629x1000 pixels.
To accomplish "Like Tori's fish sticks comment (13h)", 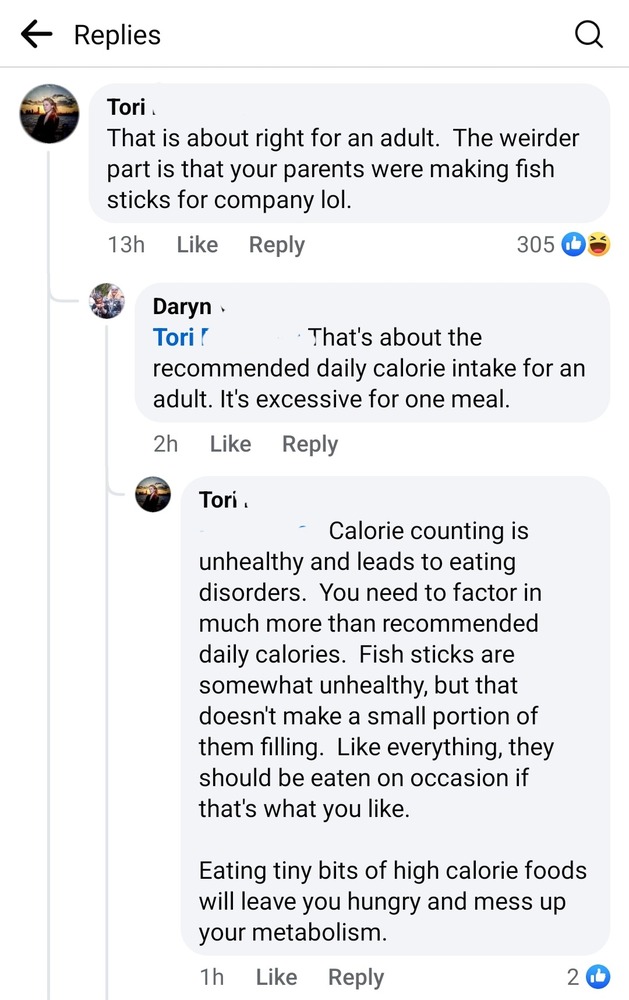I will point(197,245).
